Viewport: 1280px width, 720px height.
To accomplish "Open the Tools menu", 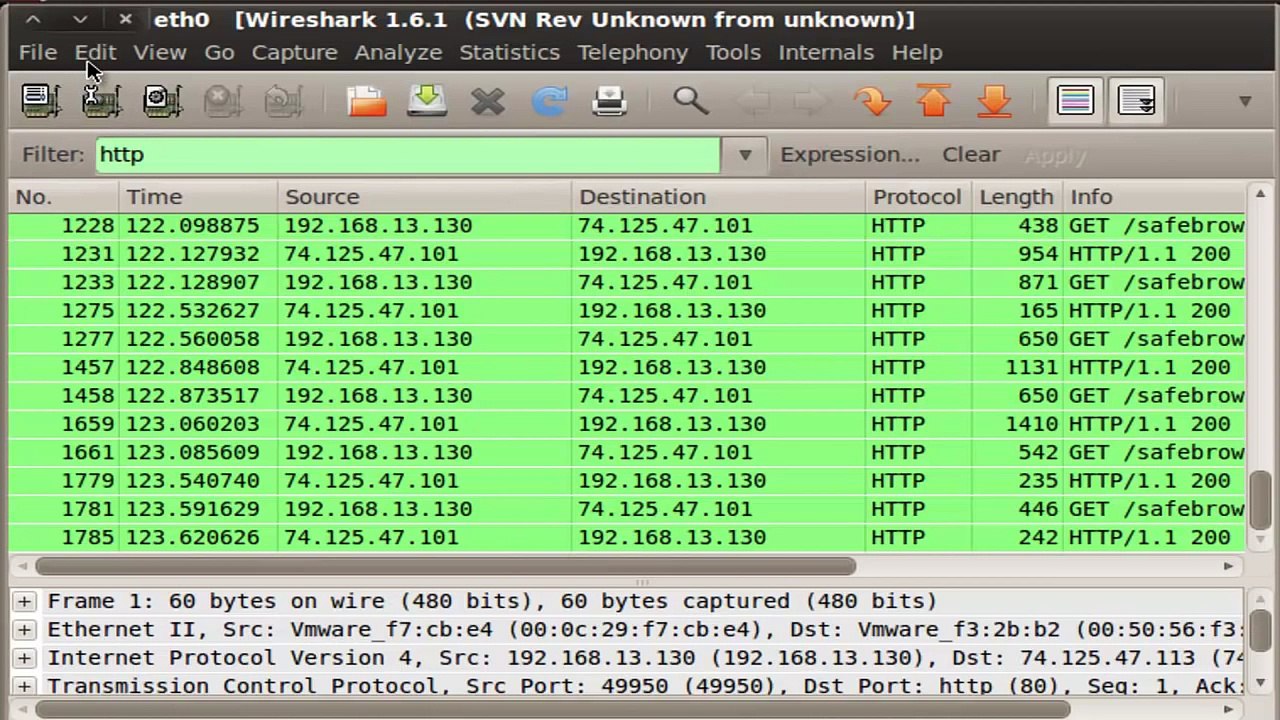I will (x=733, y=52).
